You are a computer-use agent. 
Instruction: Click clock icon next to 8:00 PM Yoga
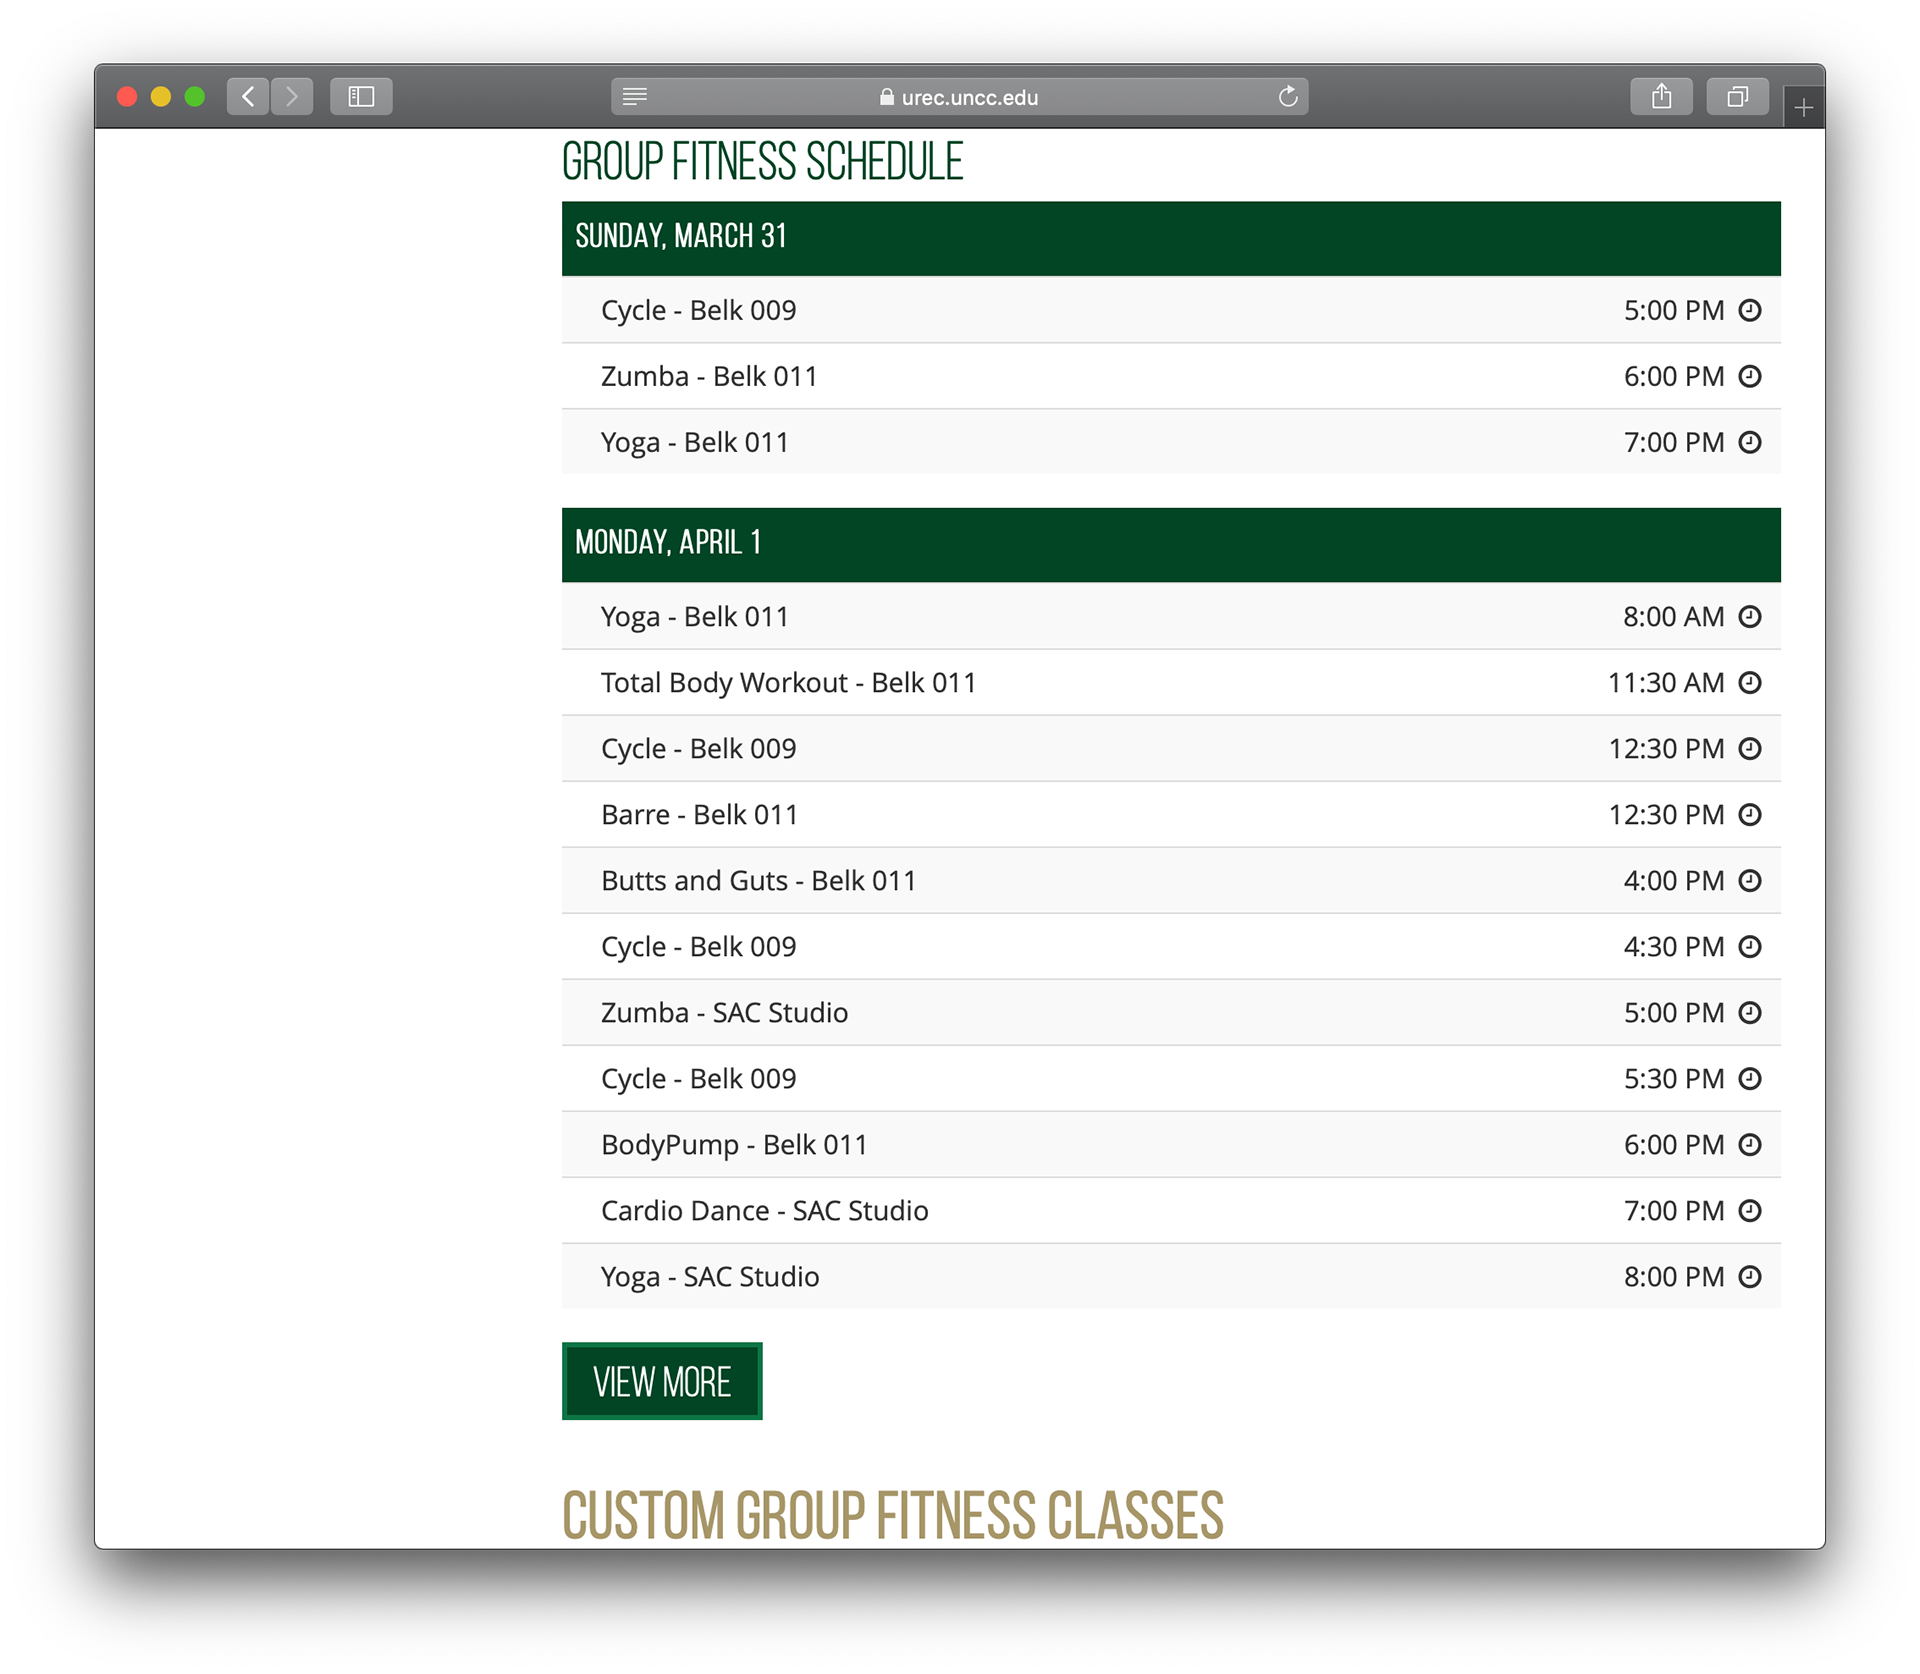1749,1277
